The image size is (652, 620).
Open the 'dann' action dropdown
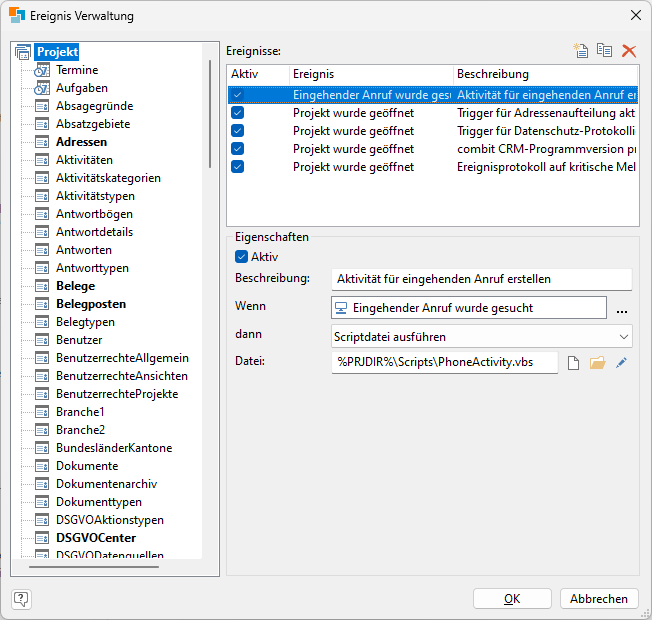point(481,337)
